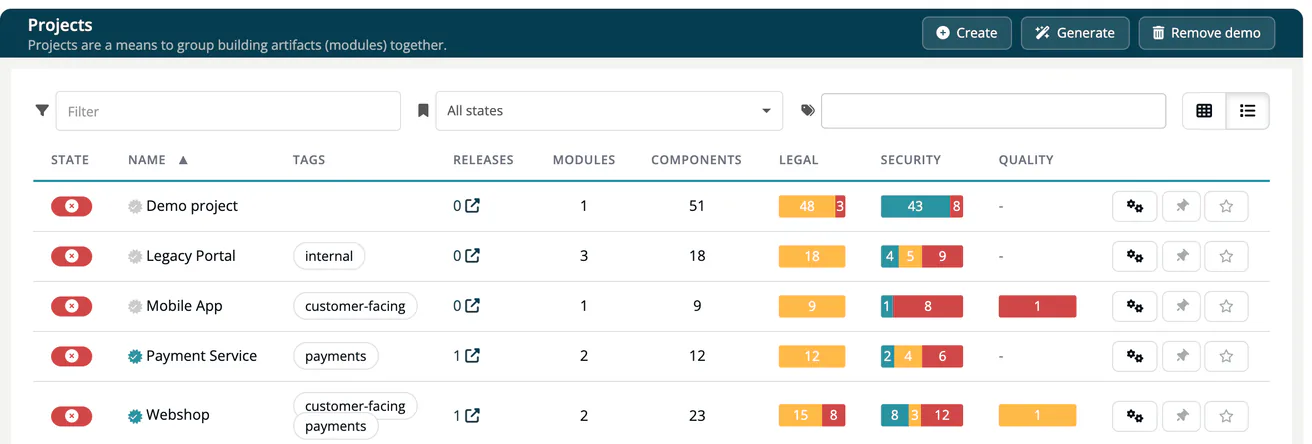Click Payment Service legal bar showing 12
Image resolution: width=1312 pixels, height=444 pixels.
[812, 356]
